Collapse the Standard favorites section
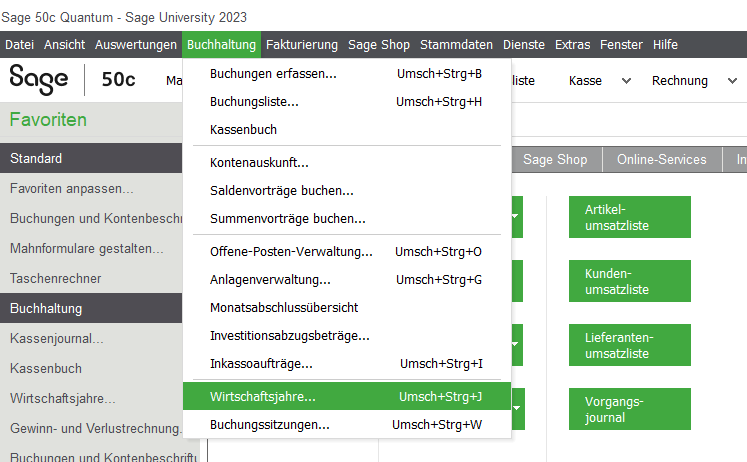 click(x=91, y=158)
